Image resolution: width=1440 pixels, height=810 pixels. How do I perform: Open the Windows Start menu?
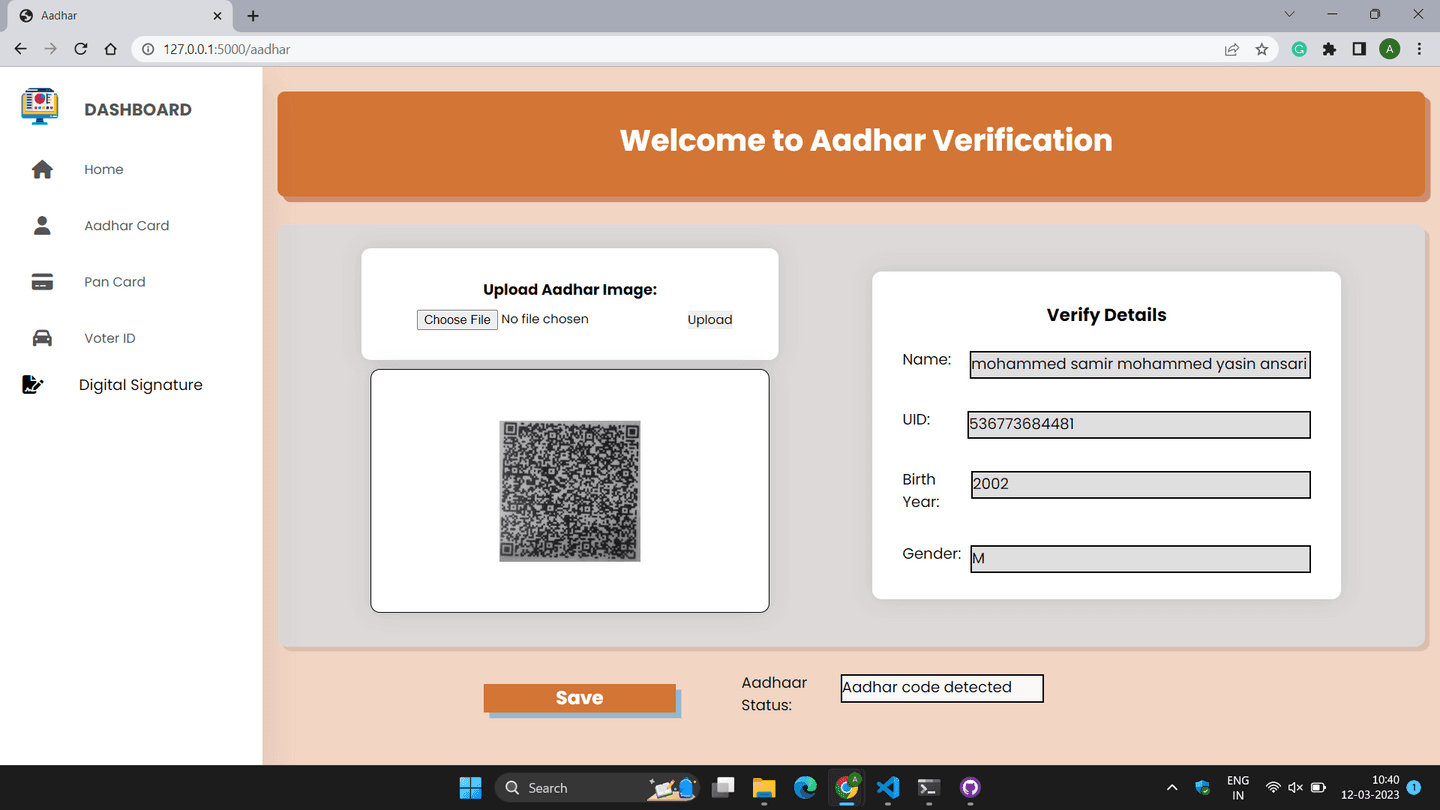[x=470, y=788]
